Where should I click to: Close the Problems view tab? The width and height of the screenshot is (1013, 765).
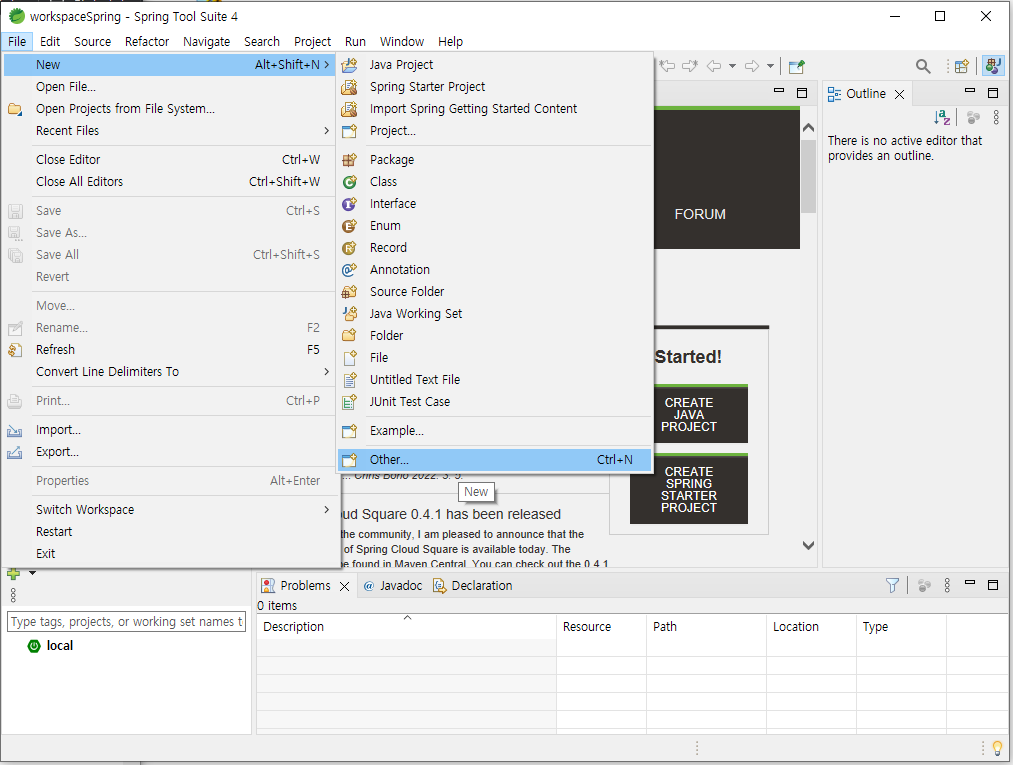pyautogui.click(x=344, y=586)
